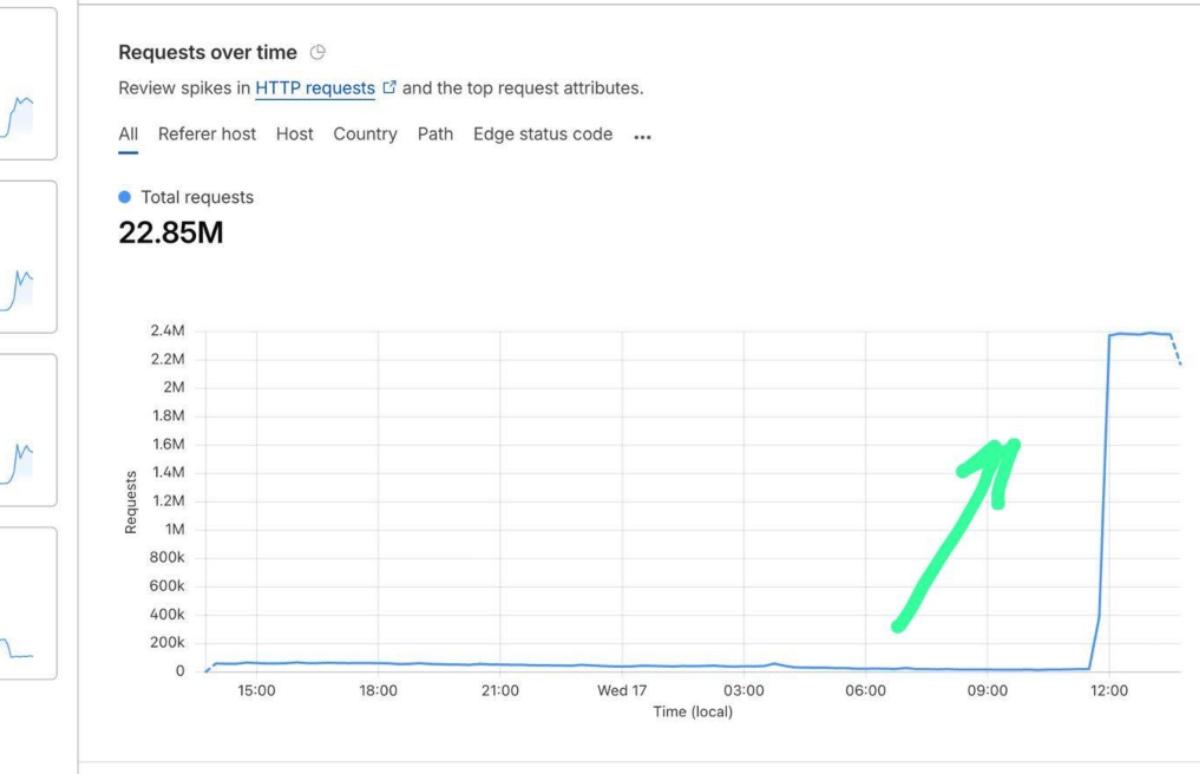Select the third sparkline card in the sidebar
The width and height of the screenshot is (1200, 774).
[28, 430]
